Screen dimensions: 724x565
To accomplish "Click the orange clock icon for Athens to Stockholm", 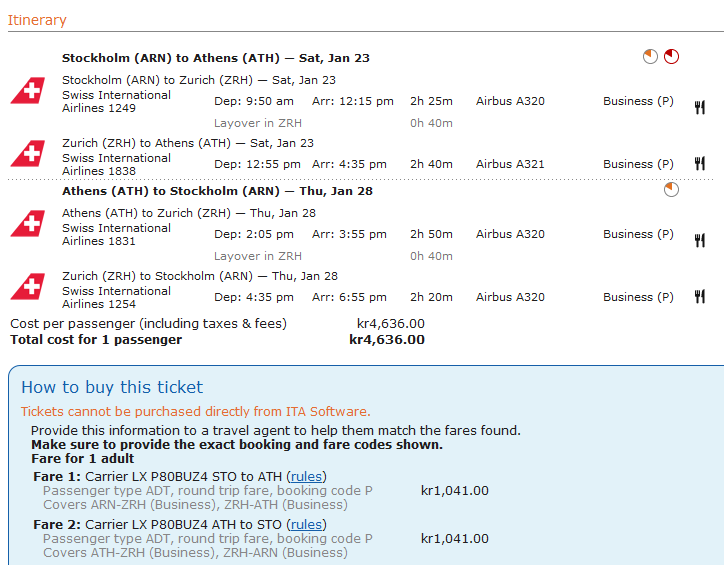I will tap(671, 189).
